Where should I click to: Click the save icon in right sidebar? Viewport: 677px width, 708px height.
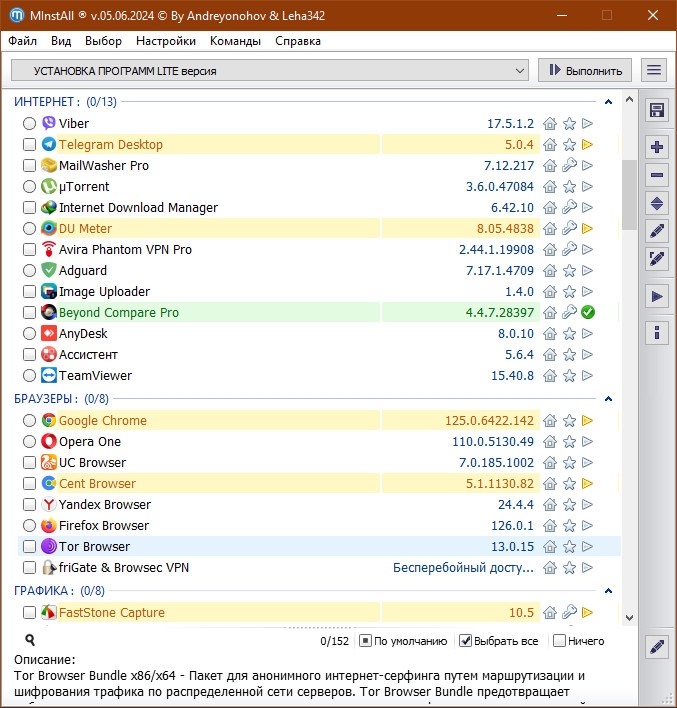[657, 110]
